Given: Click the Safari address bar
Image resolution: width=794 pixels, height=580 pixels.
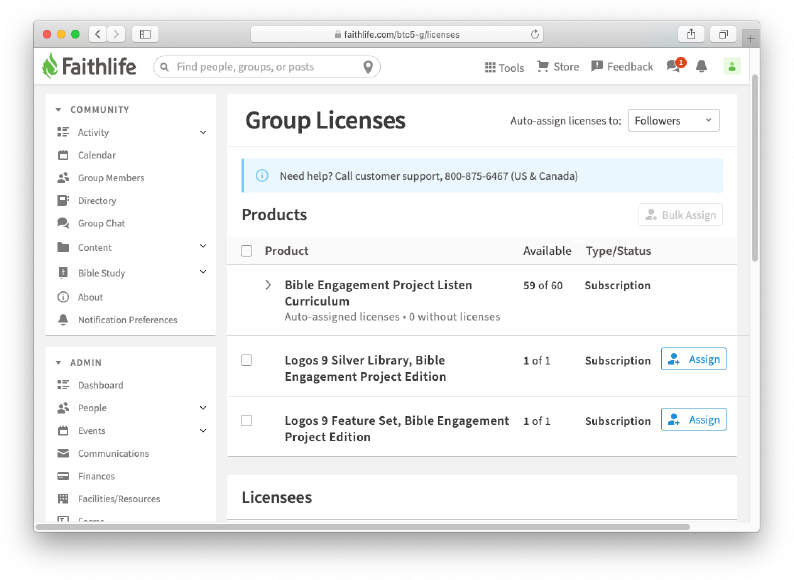Looking at the screenshot, I should (x=397, y=34).
